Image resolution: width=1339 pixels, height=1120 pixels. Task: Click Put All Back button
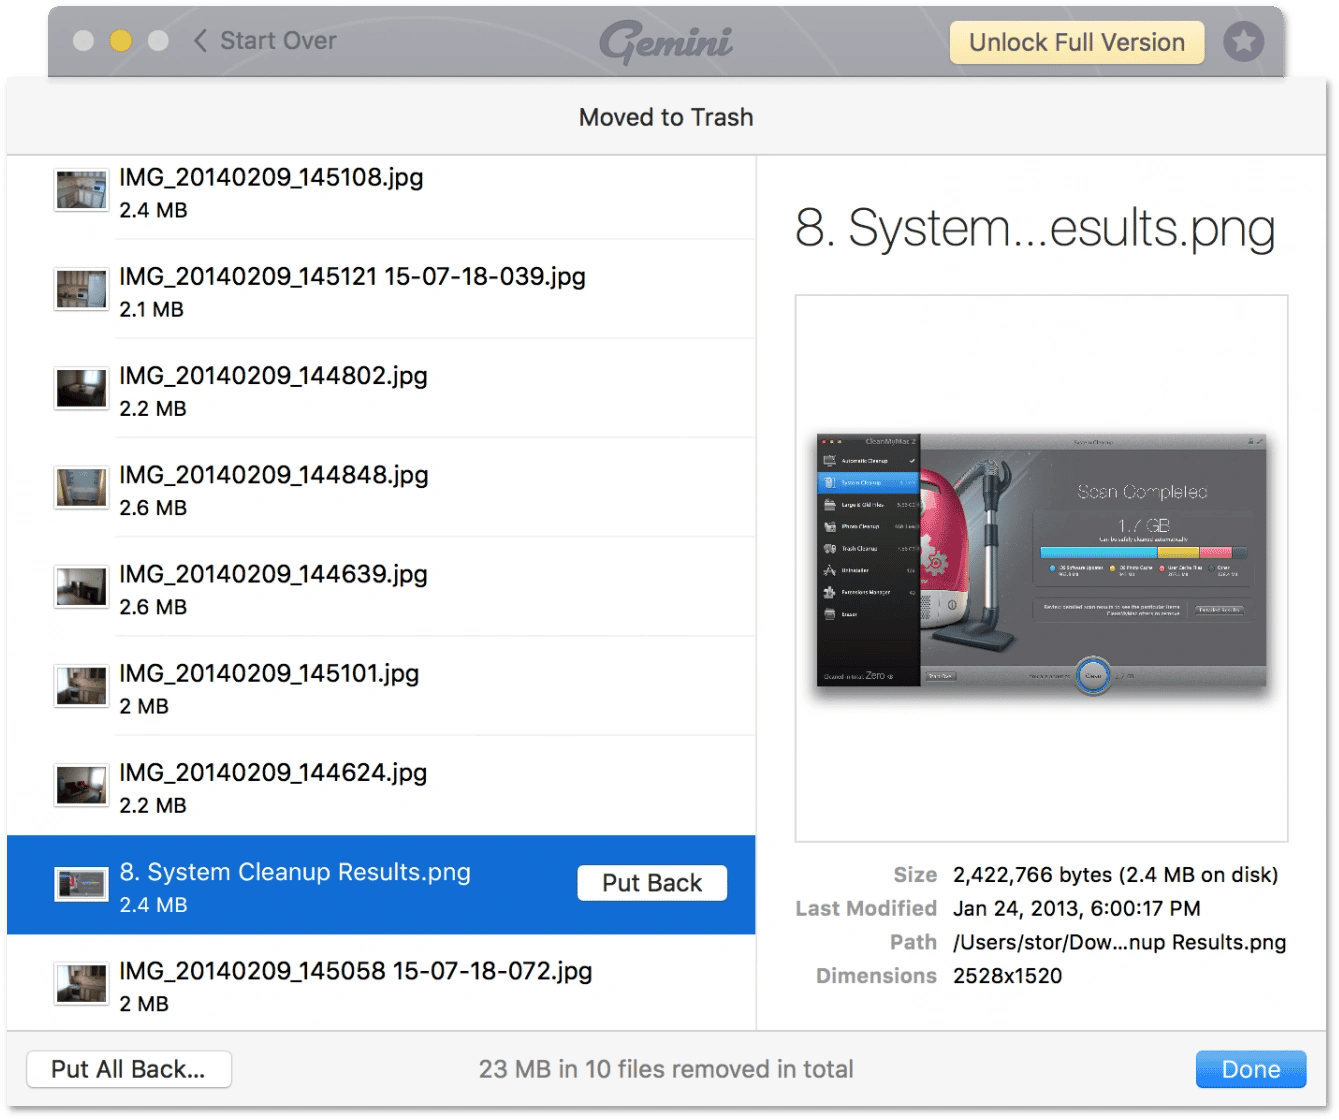[129, 1069]
